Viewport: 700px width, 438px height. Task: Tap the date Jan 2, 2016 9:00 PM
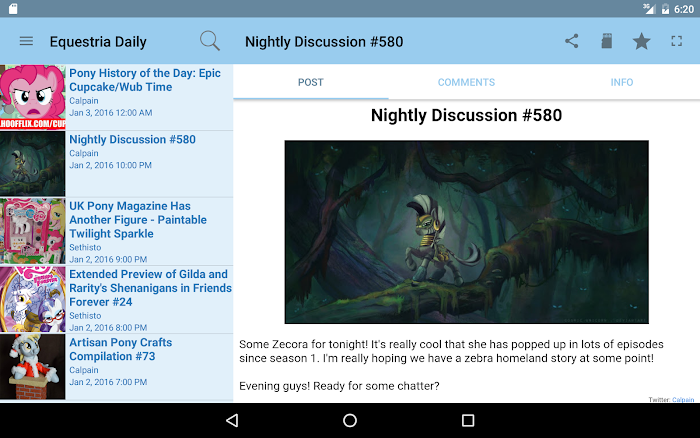(x=108, y=259)
